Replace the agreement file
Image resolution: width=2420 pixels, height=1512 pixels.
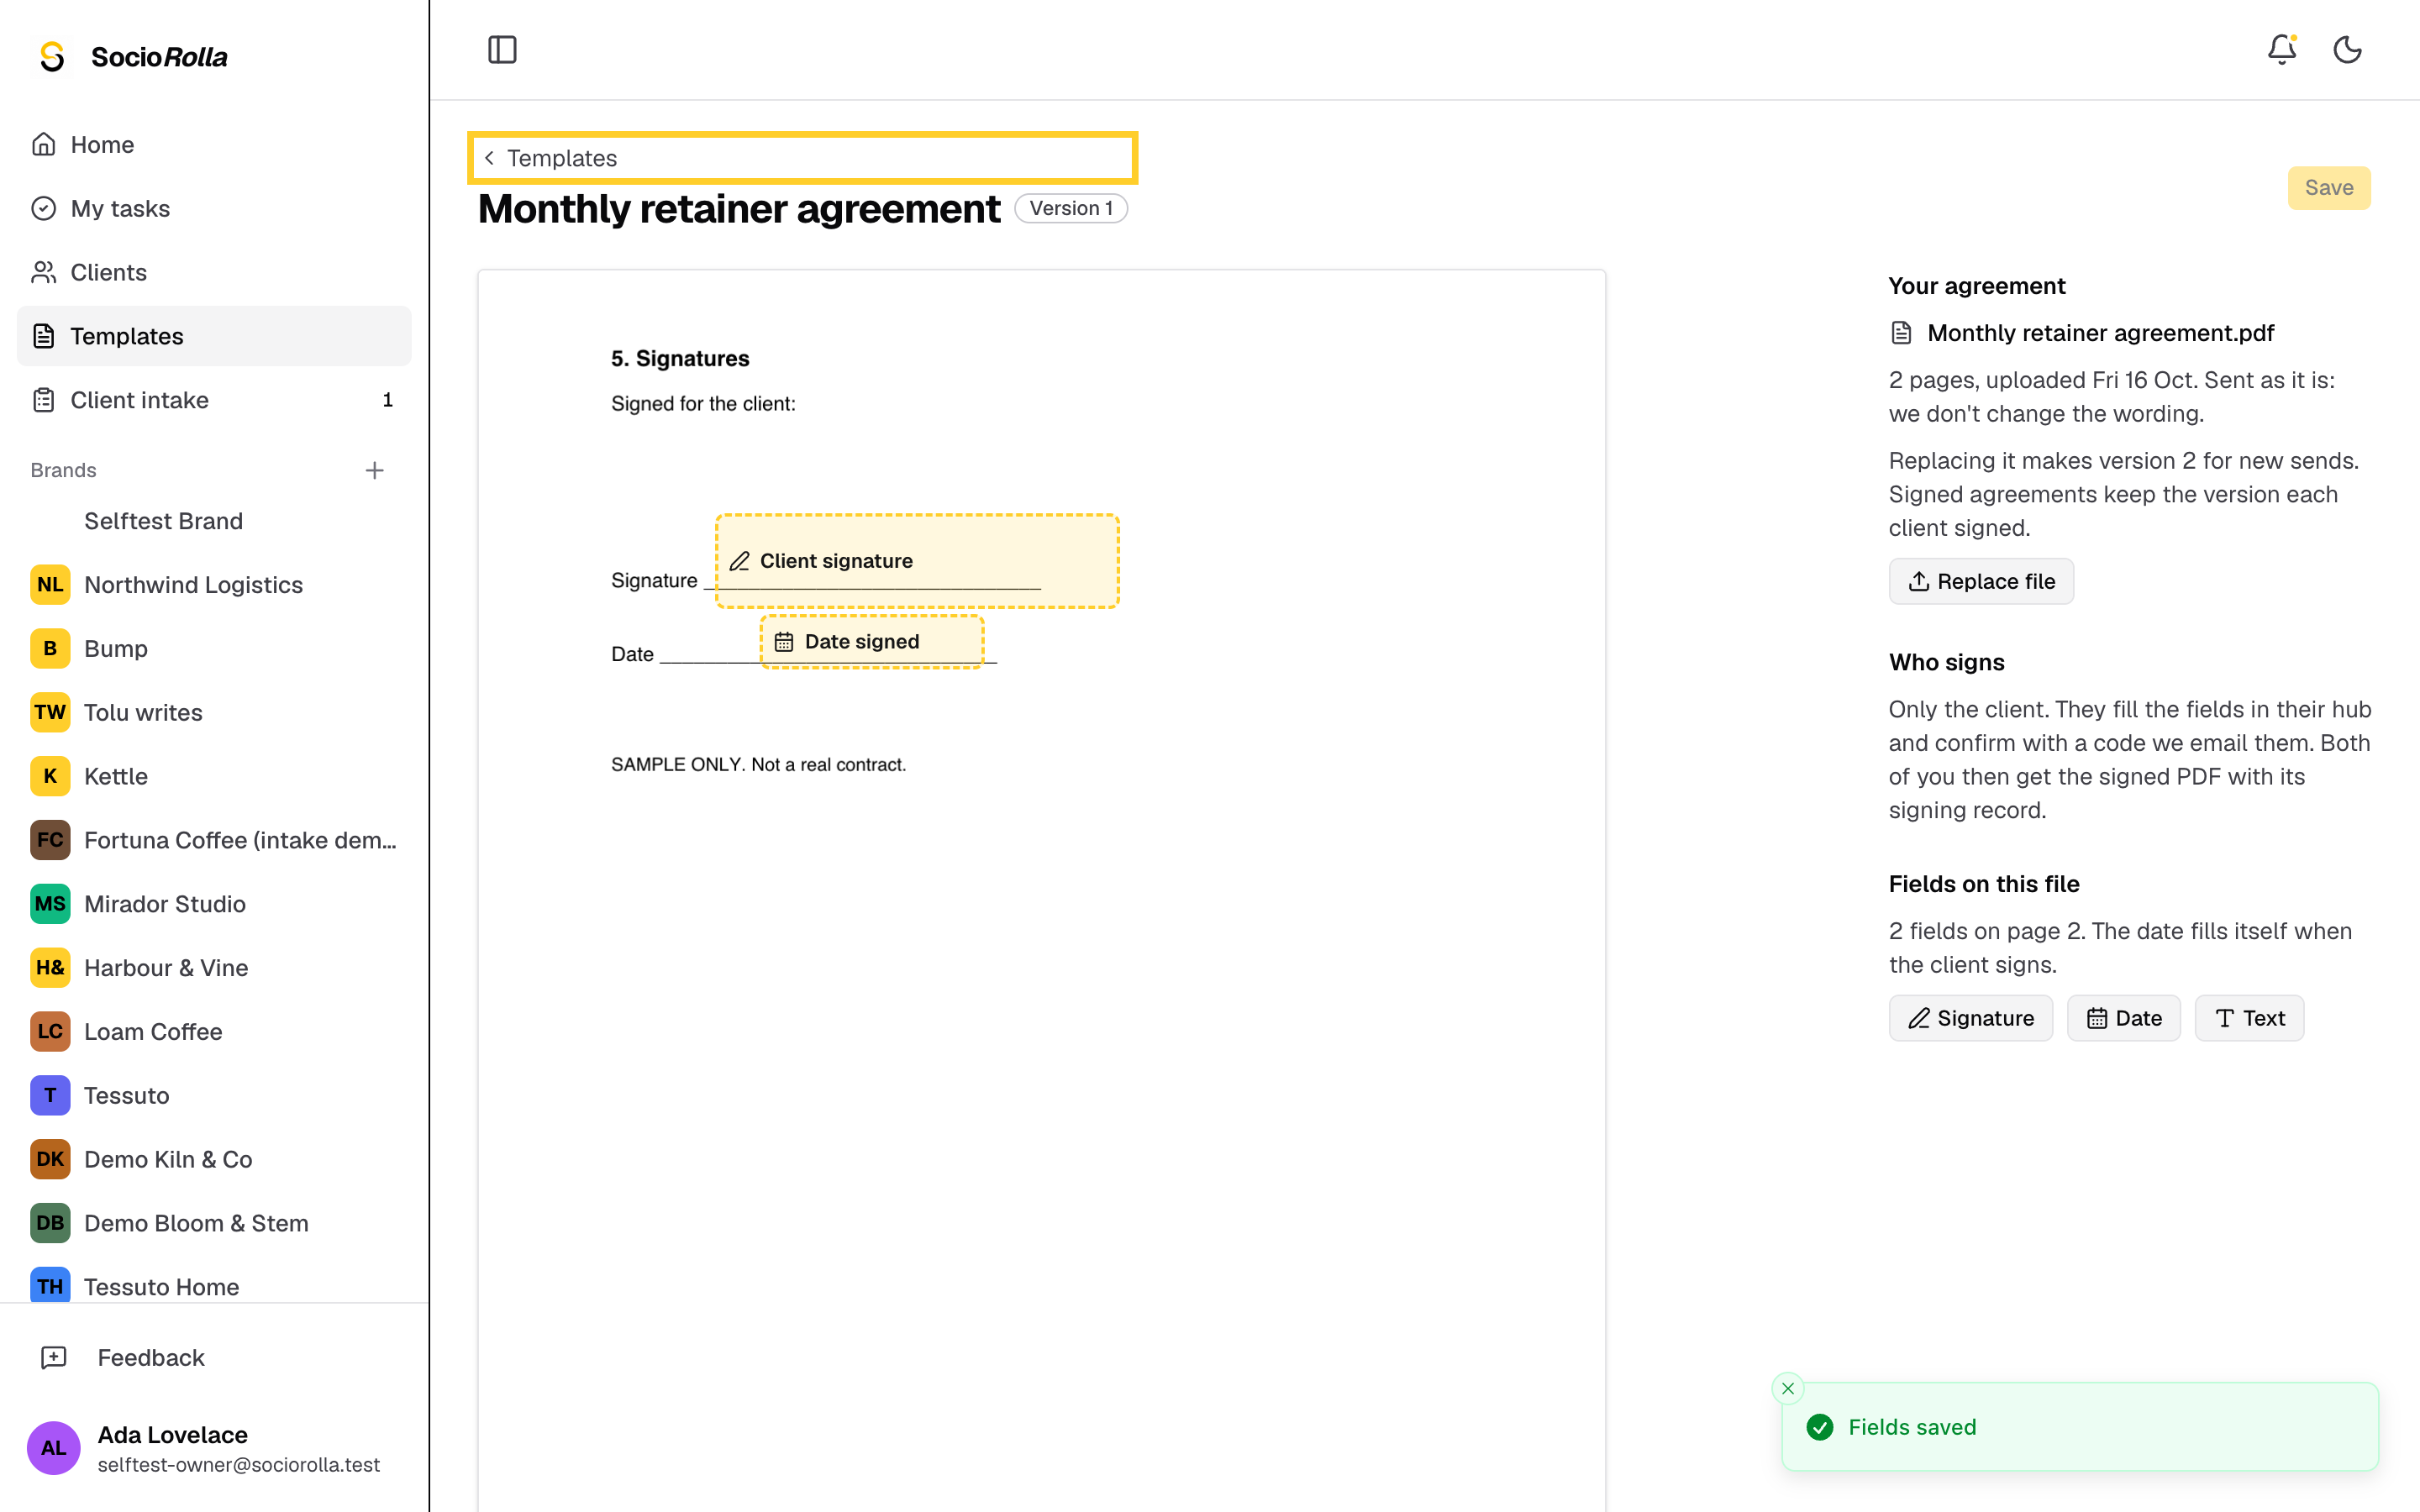click(1981, 581)
